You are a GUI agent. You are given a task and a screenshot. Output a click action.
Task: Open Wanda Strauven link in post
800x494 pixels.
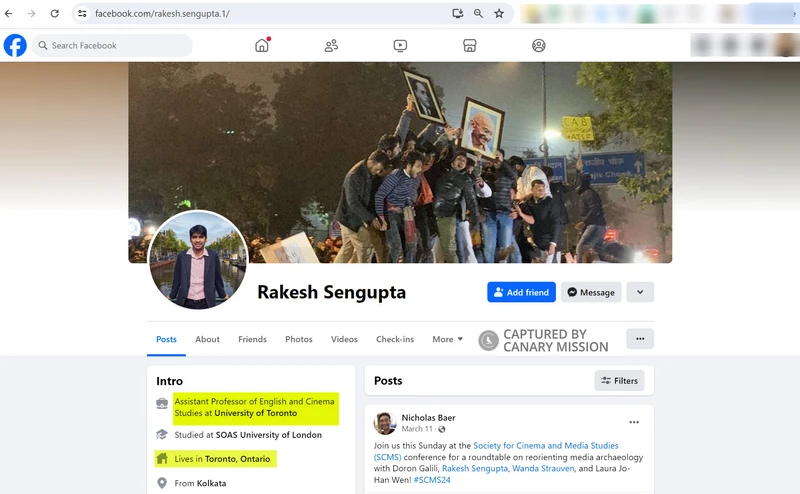[543, 468]
